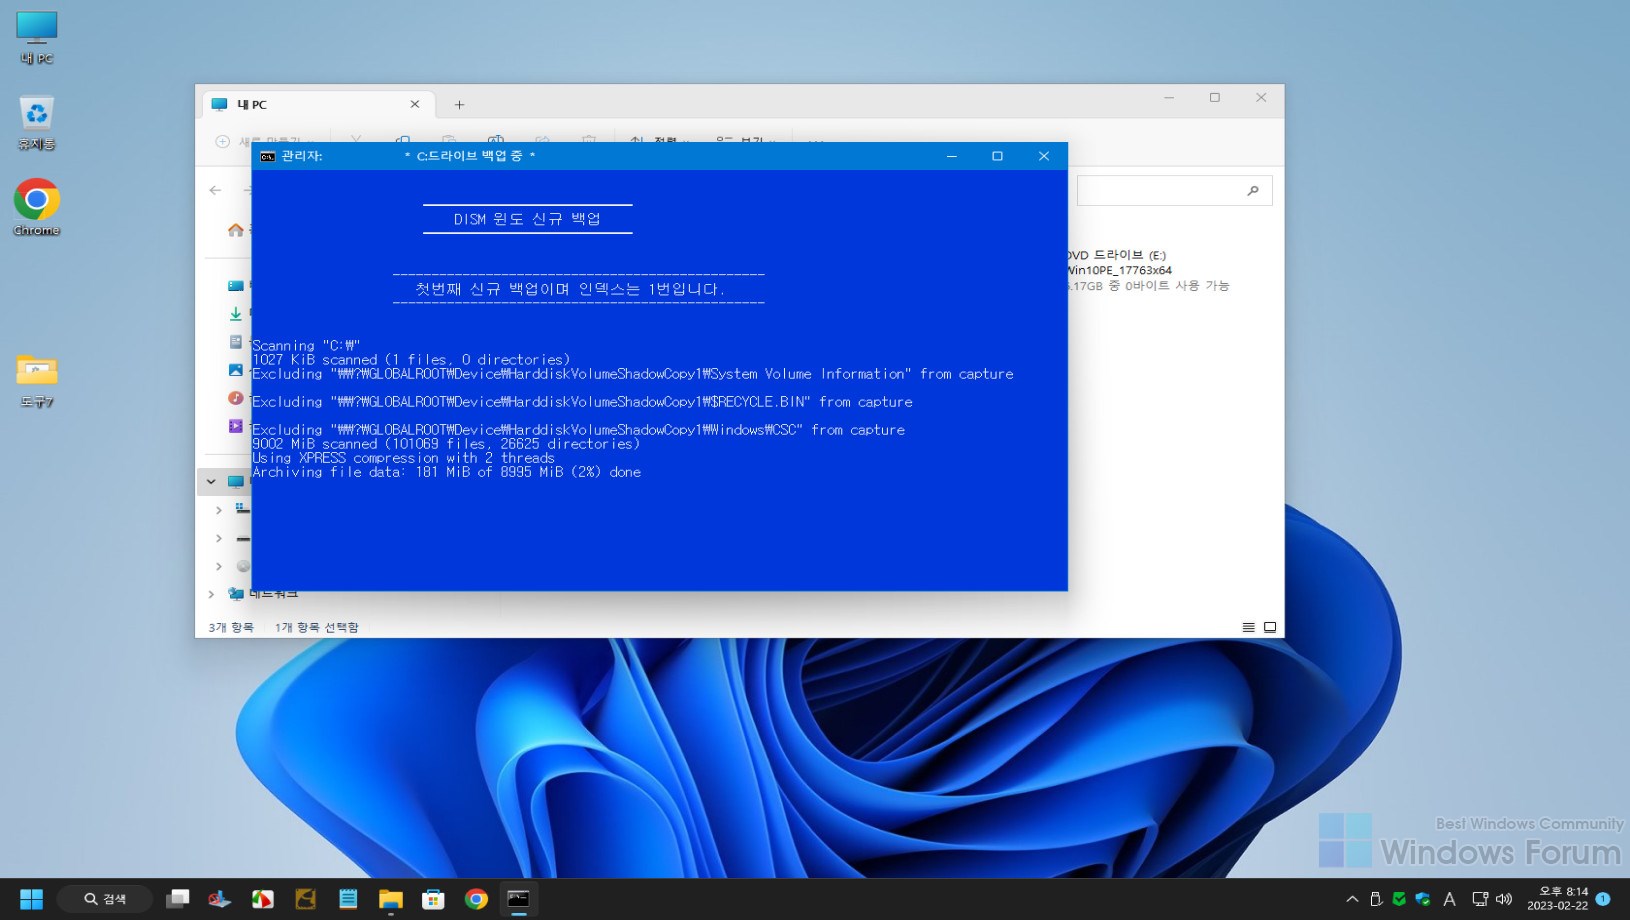This screenshot has height=920, width=1630.
Task: Show hidden system tray icons
Action: 1352,899
